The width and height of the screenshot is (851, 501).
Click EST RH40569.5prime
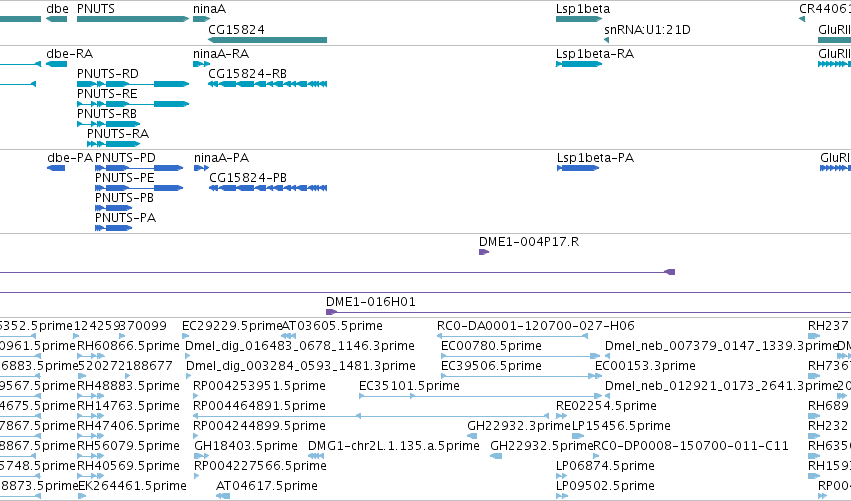[128, 466]
